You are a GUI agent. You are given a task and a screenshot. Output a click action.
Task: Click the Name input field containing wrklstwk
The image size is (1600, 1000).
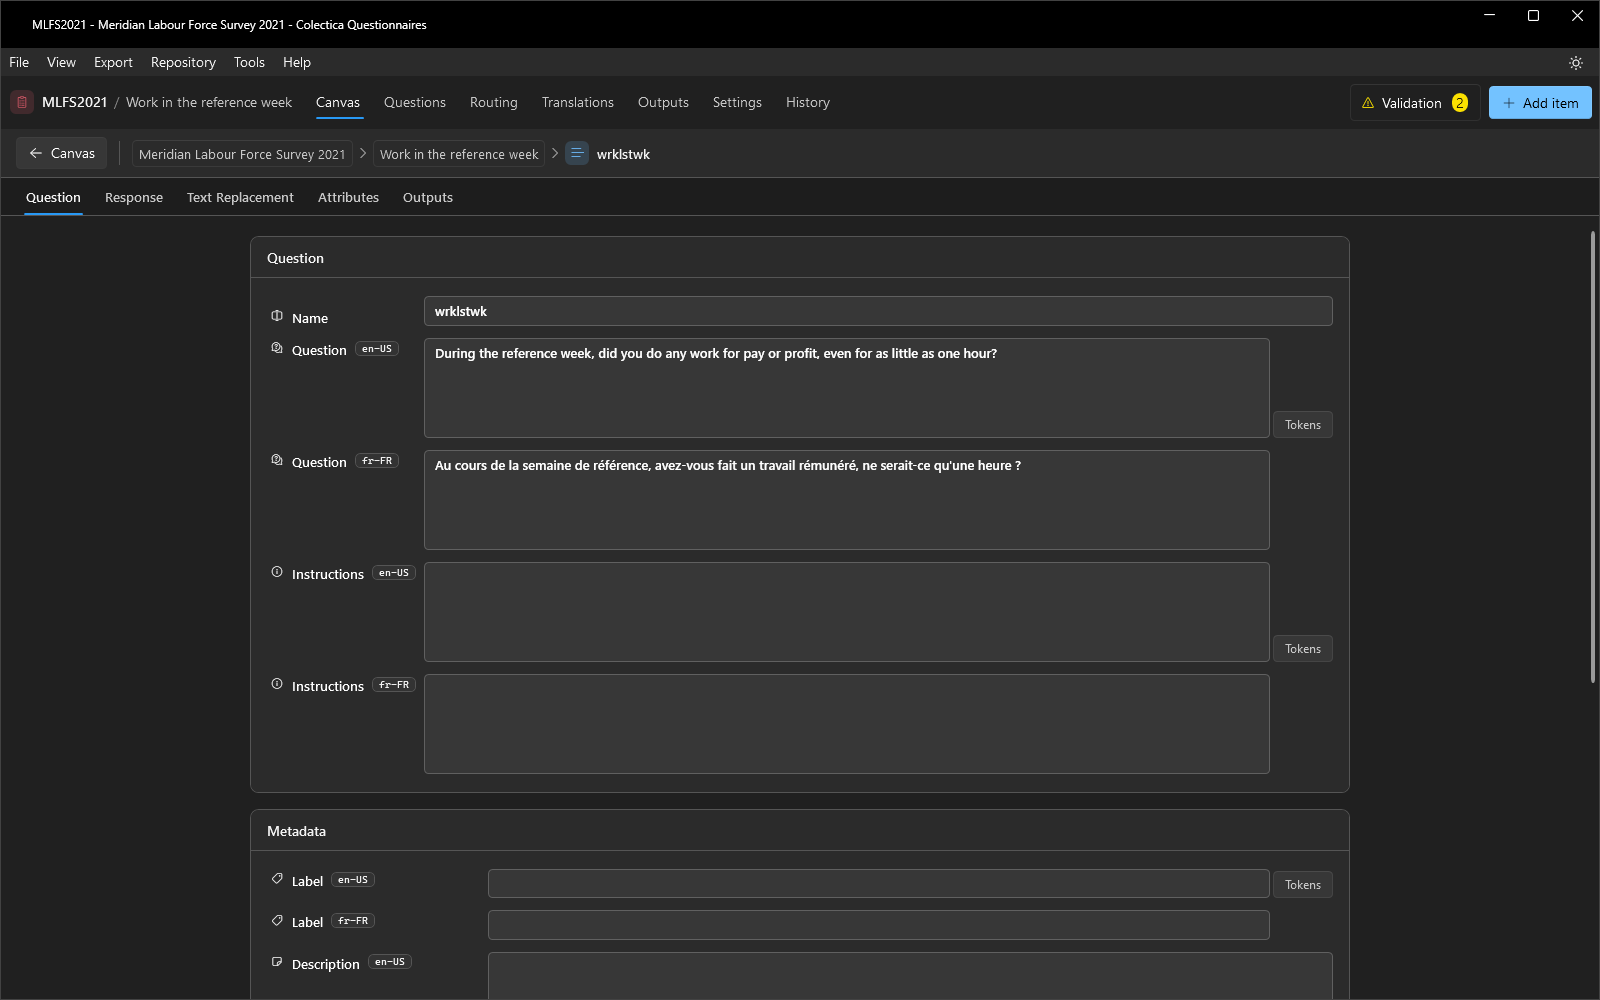tap(878, 311)
